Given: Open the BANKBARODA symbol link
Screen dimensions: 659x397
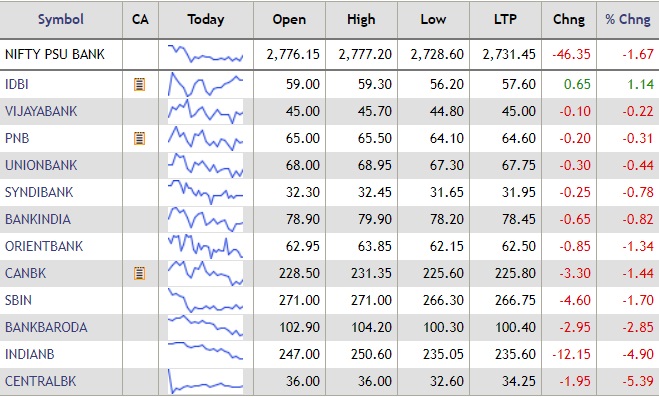Looking at the screenshot, I should click(x=46, y=327).
